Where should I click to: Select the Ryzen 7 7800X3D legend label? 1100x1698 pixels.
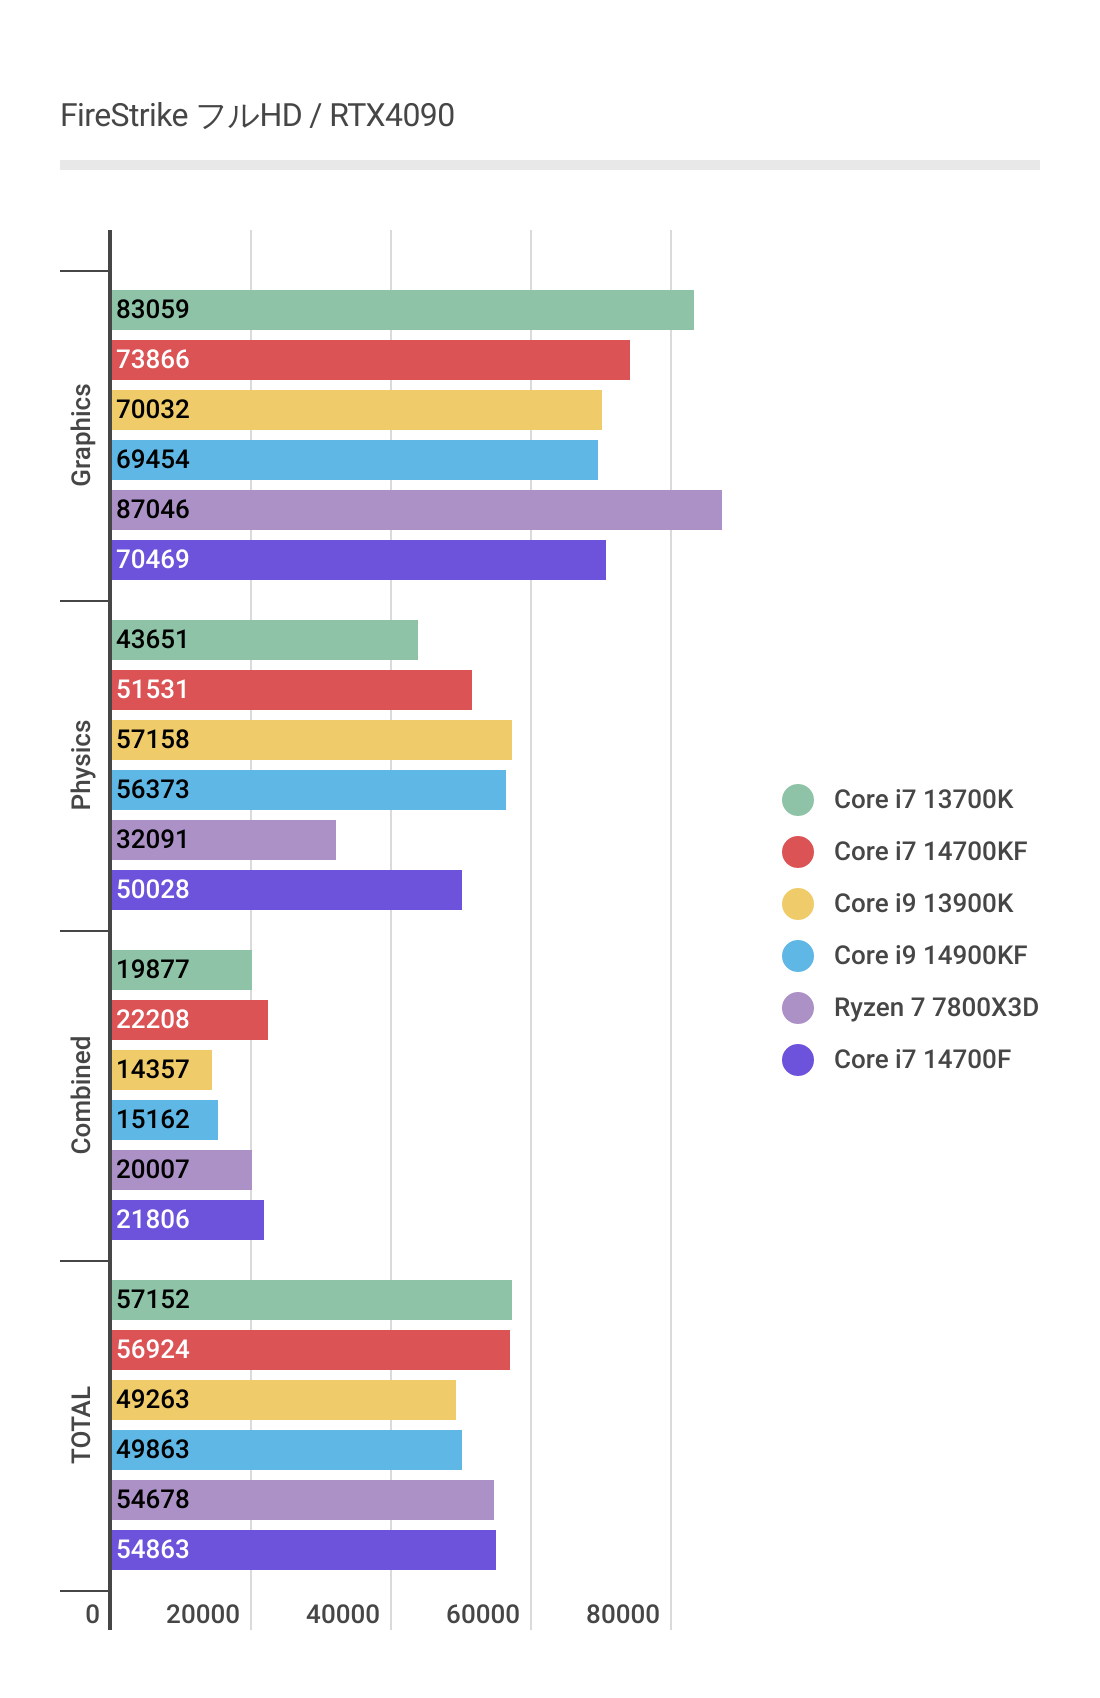click(x=936, y=1008)
